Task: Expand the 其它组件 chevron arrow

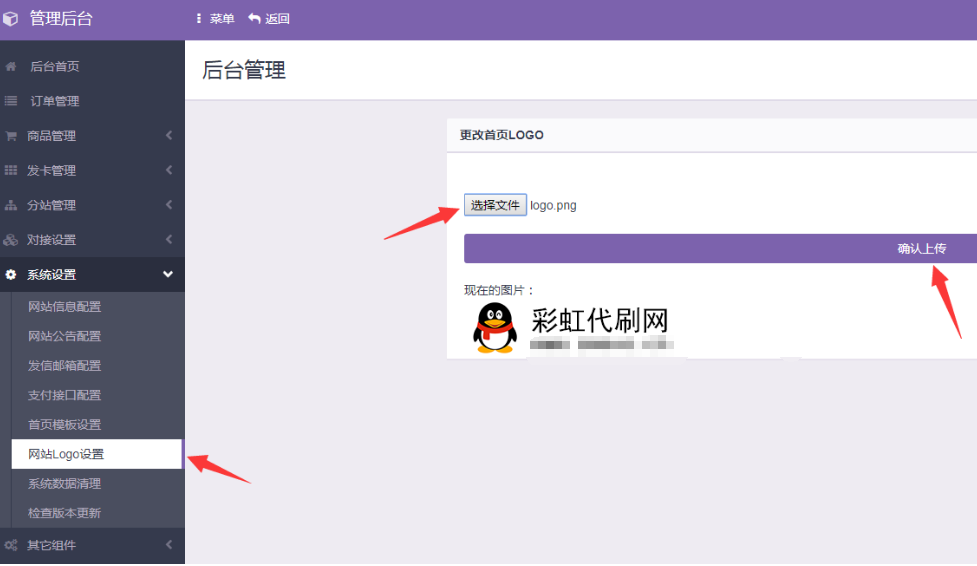Action: pos(169,545)
